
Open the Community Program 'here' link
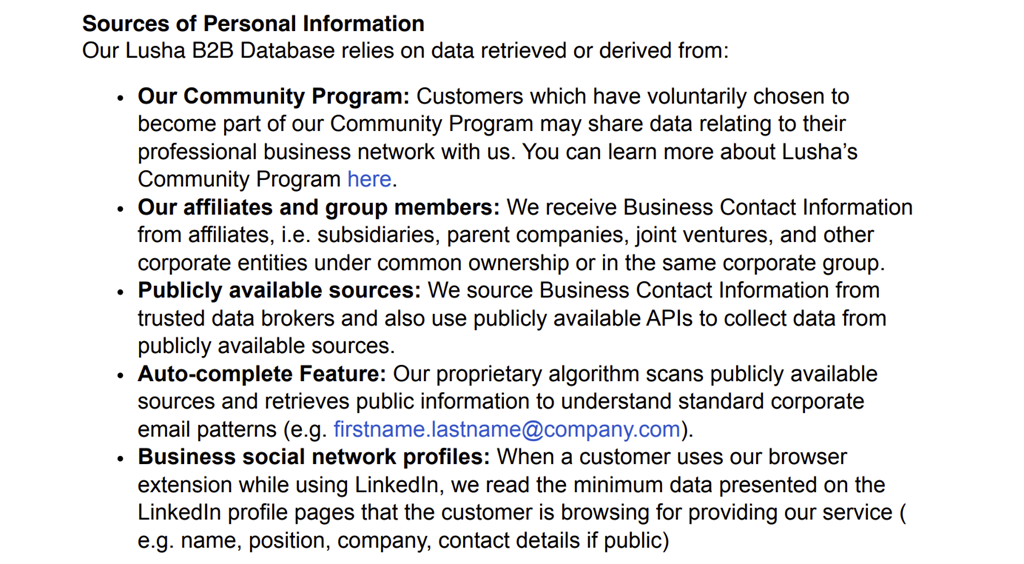[369, 180]
